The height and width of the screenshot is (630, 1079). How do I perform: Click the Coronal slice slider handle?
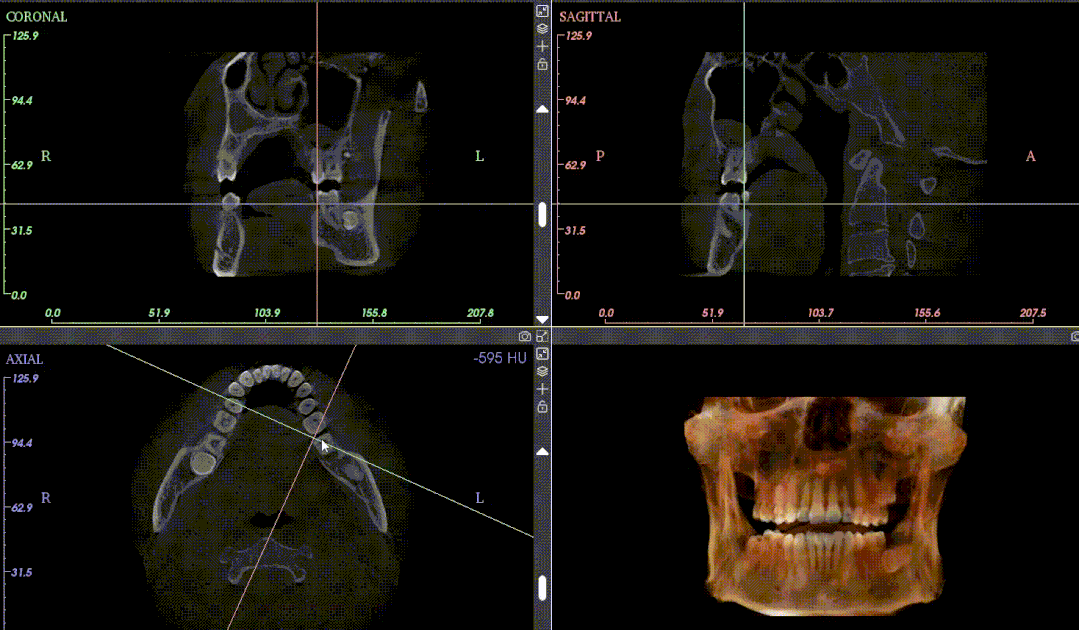(x=542, y=215)
